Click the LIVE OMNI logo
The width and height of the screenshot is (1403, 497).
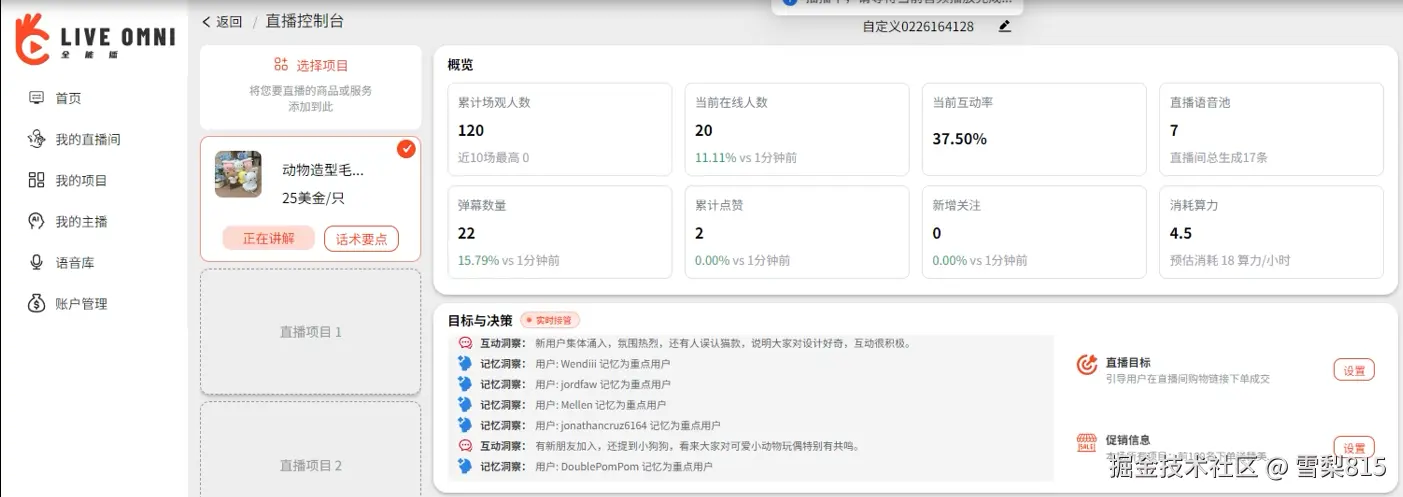pyautogui.click(x=95, y=39)
